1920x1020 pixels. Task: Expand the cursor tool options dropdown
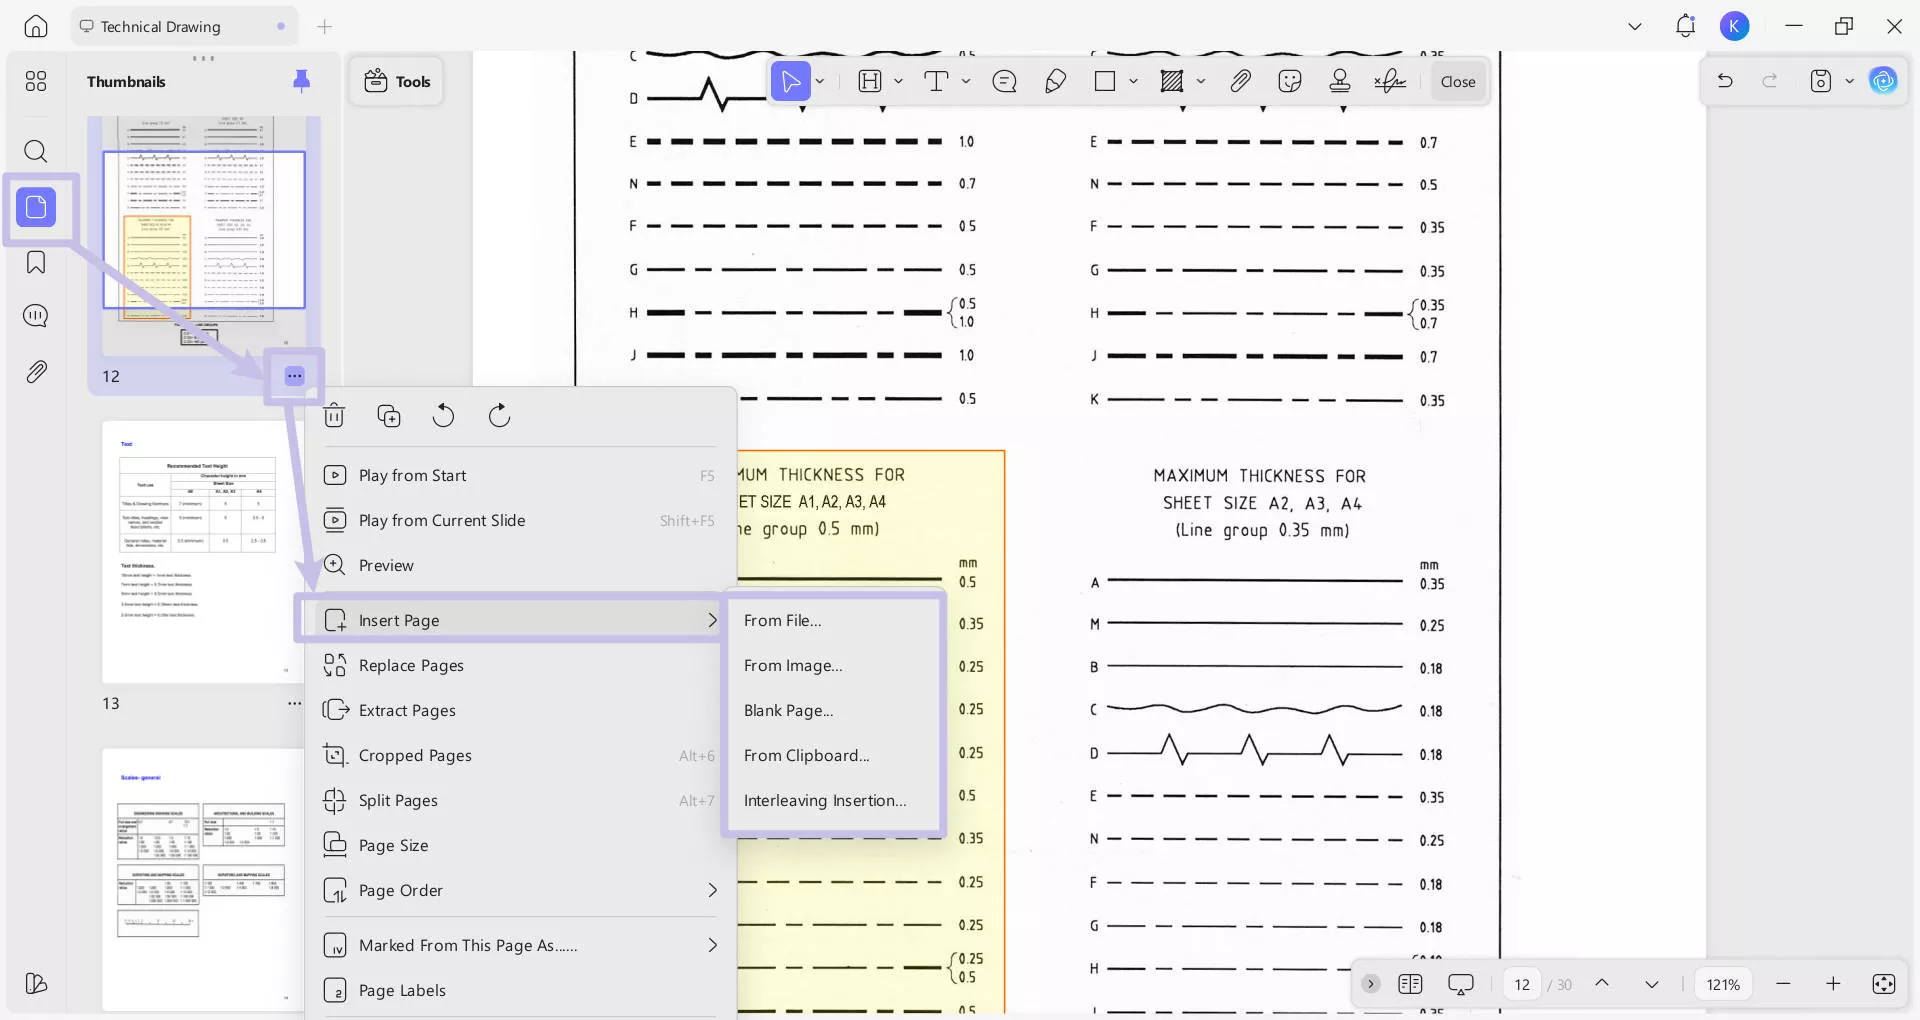click(820, 81)
